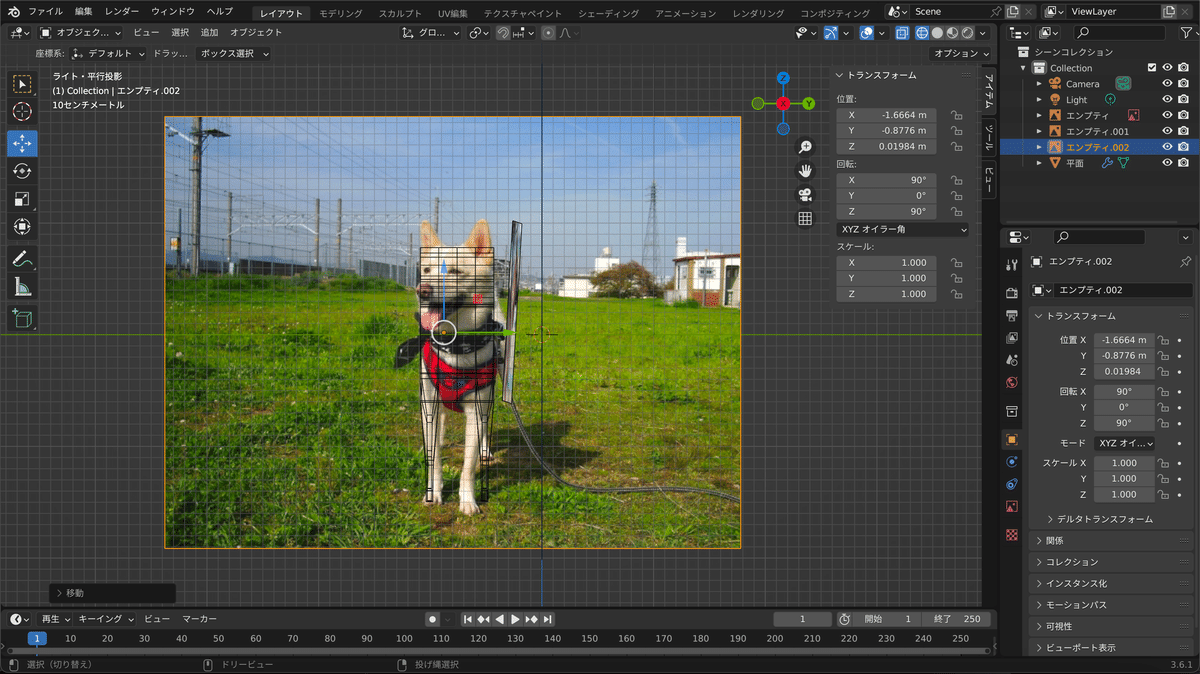The image size is (1200, 674).
Task: Open the 追加 menu in viewport header
Action: (210, 33)
